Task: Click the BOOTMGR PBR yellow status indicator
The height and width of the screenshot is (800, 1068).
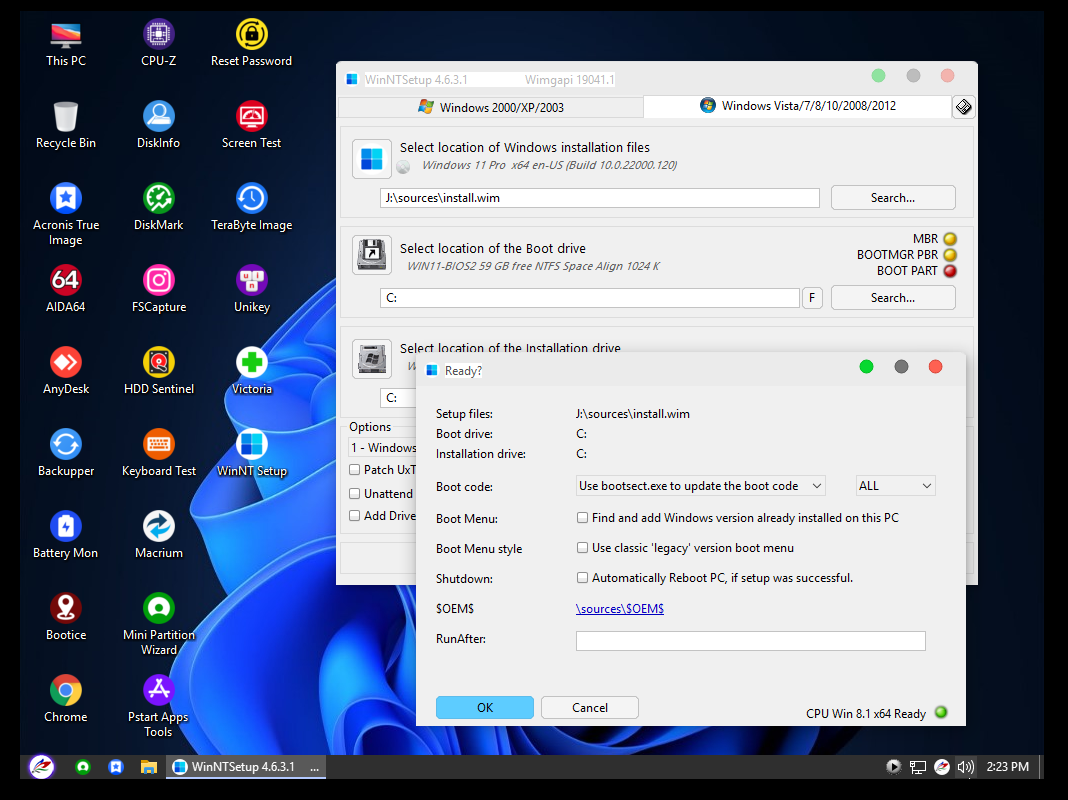Action: click(x=950, y=255)
